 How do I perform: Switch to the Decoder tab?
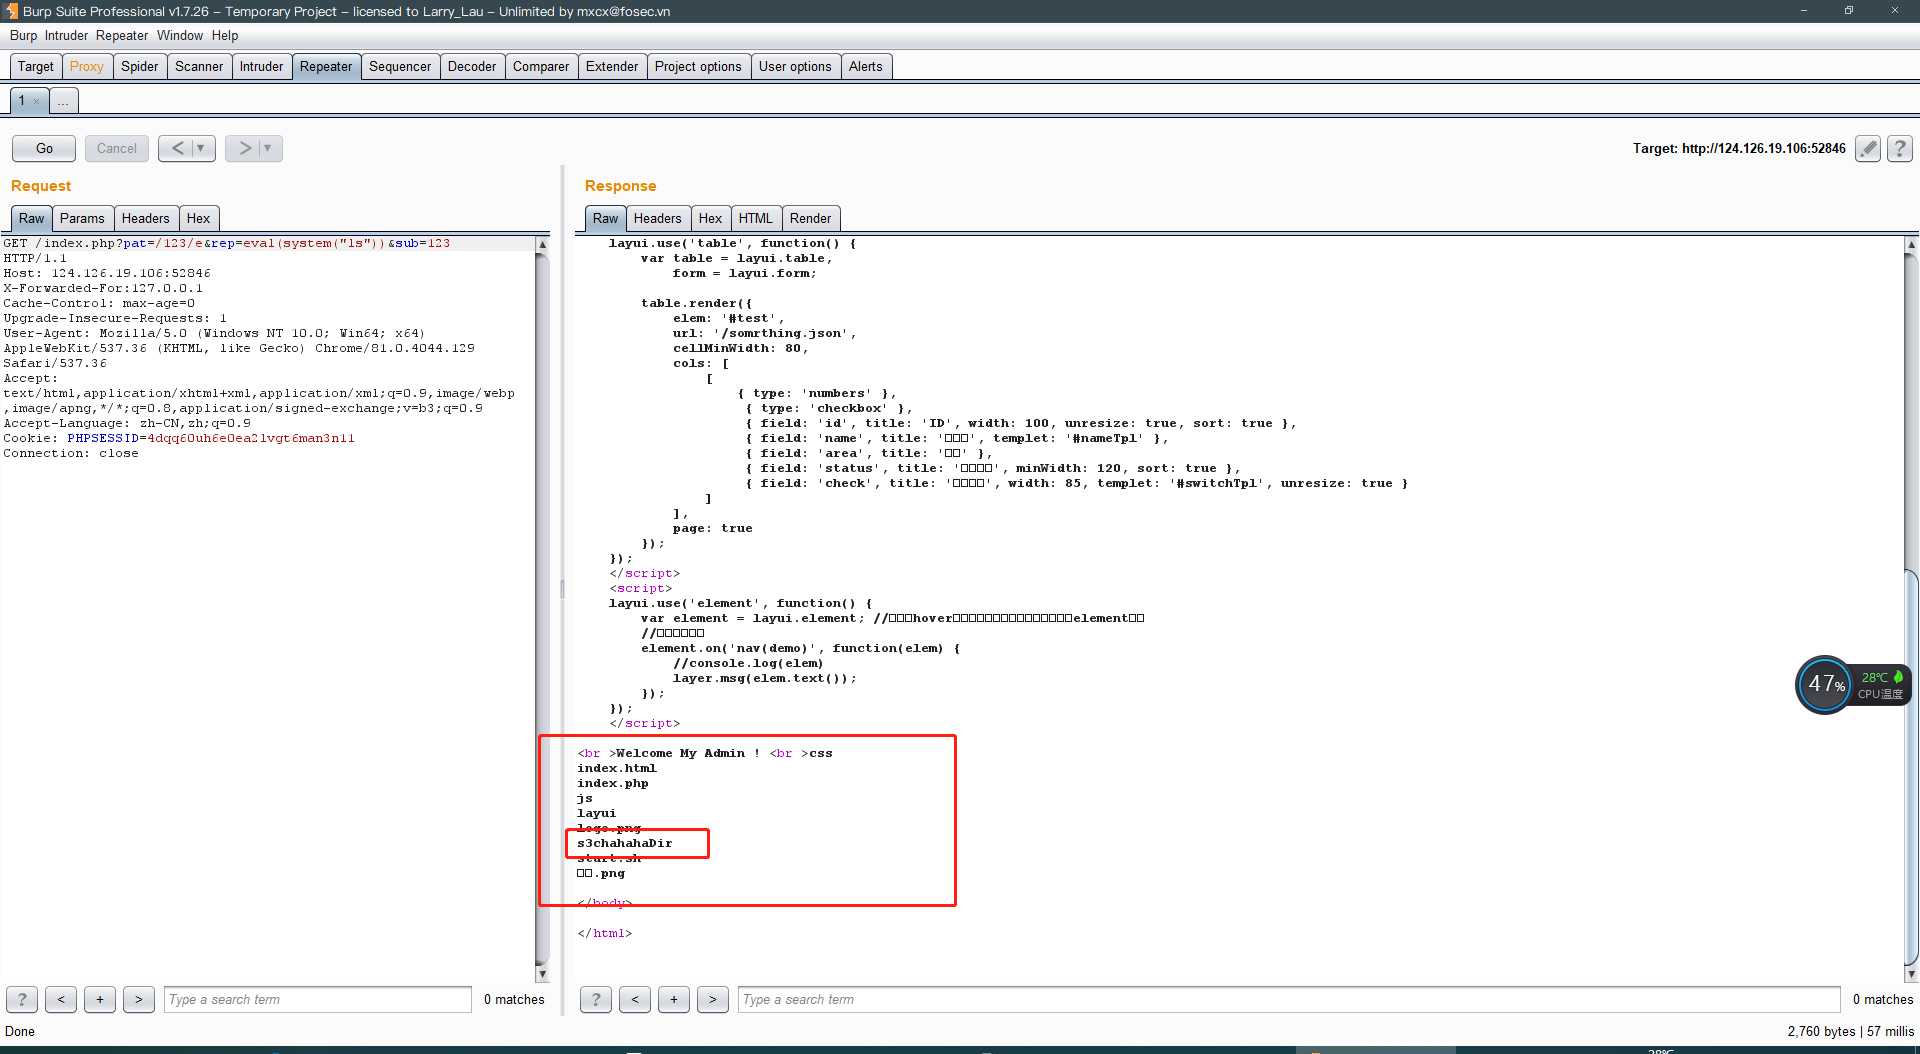tap(472, 66)
